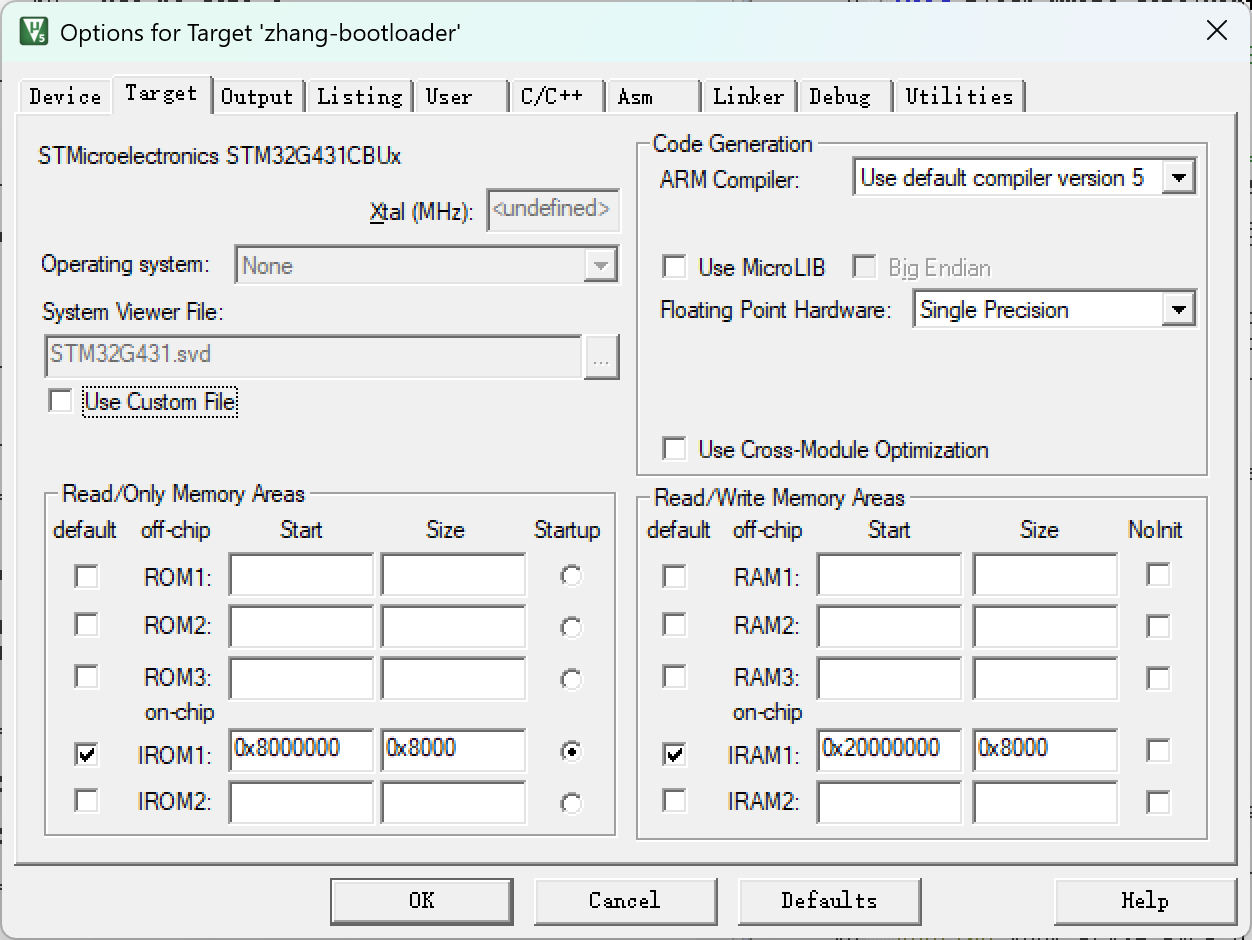Open the ARM Compiler dropdown

(1180, 178)
